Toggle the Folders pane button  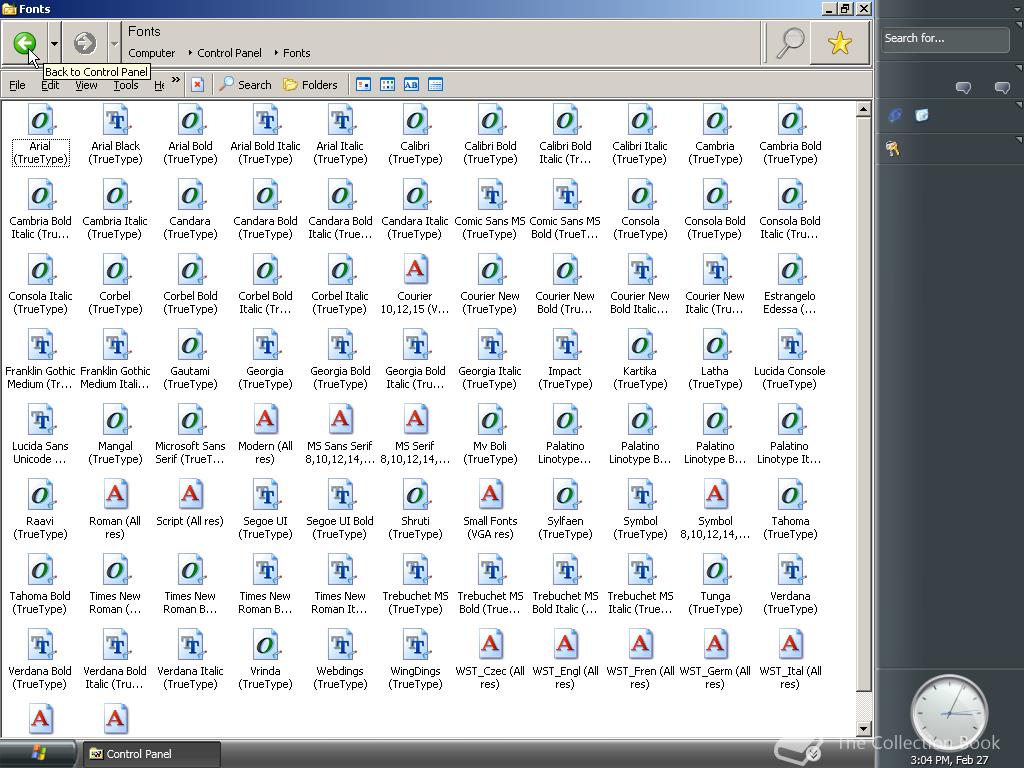pos(310,85)
